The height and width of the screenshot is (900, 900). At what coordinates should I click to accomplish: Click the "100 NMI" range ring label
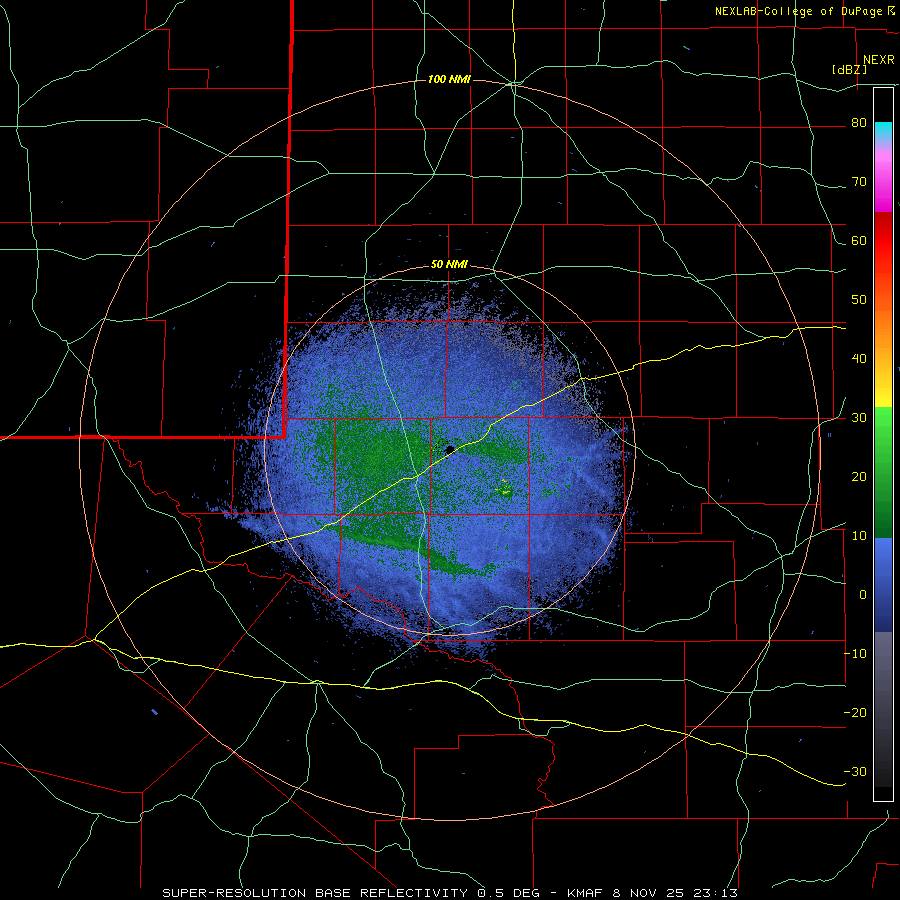coord(449,79)
